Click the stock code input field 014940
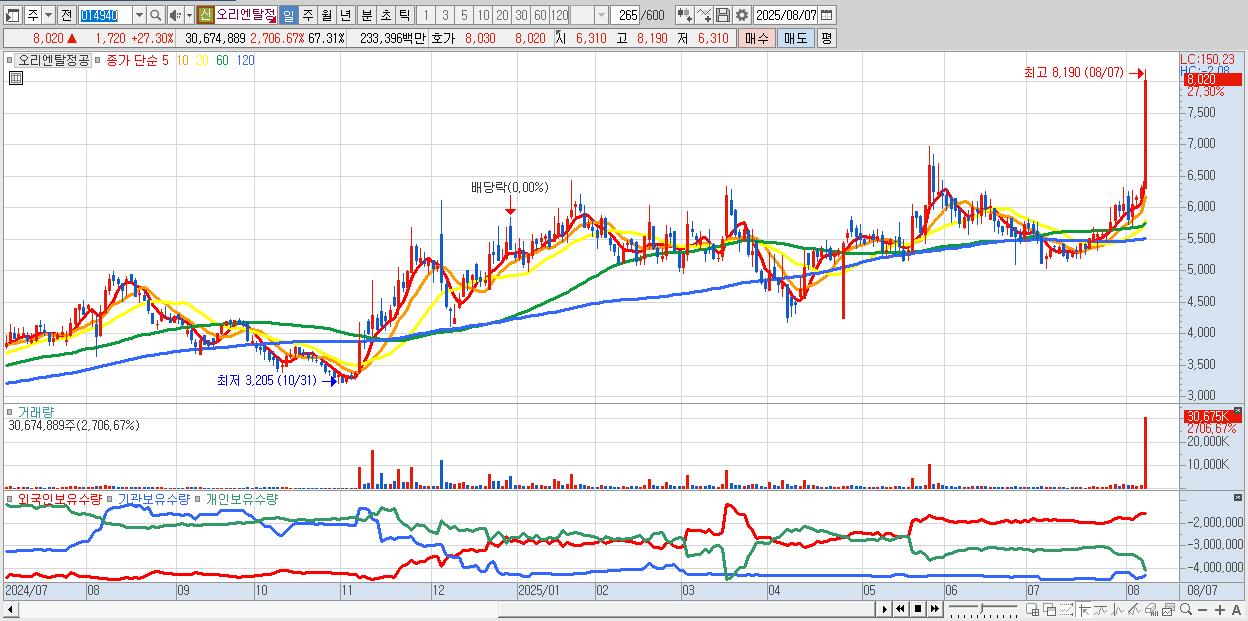Screen dimensions: 1248x621 [105, 16]
